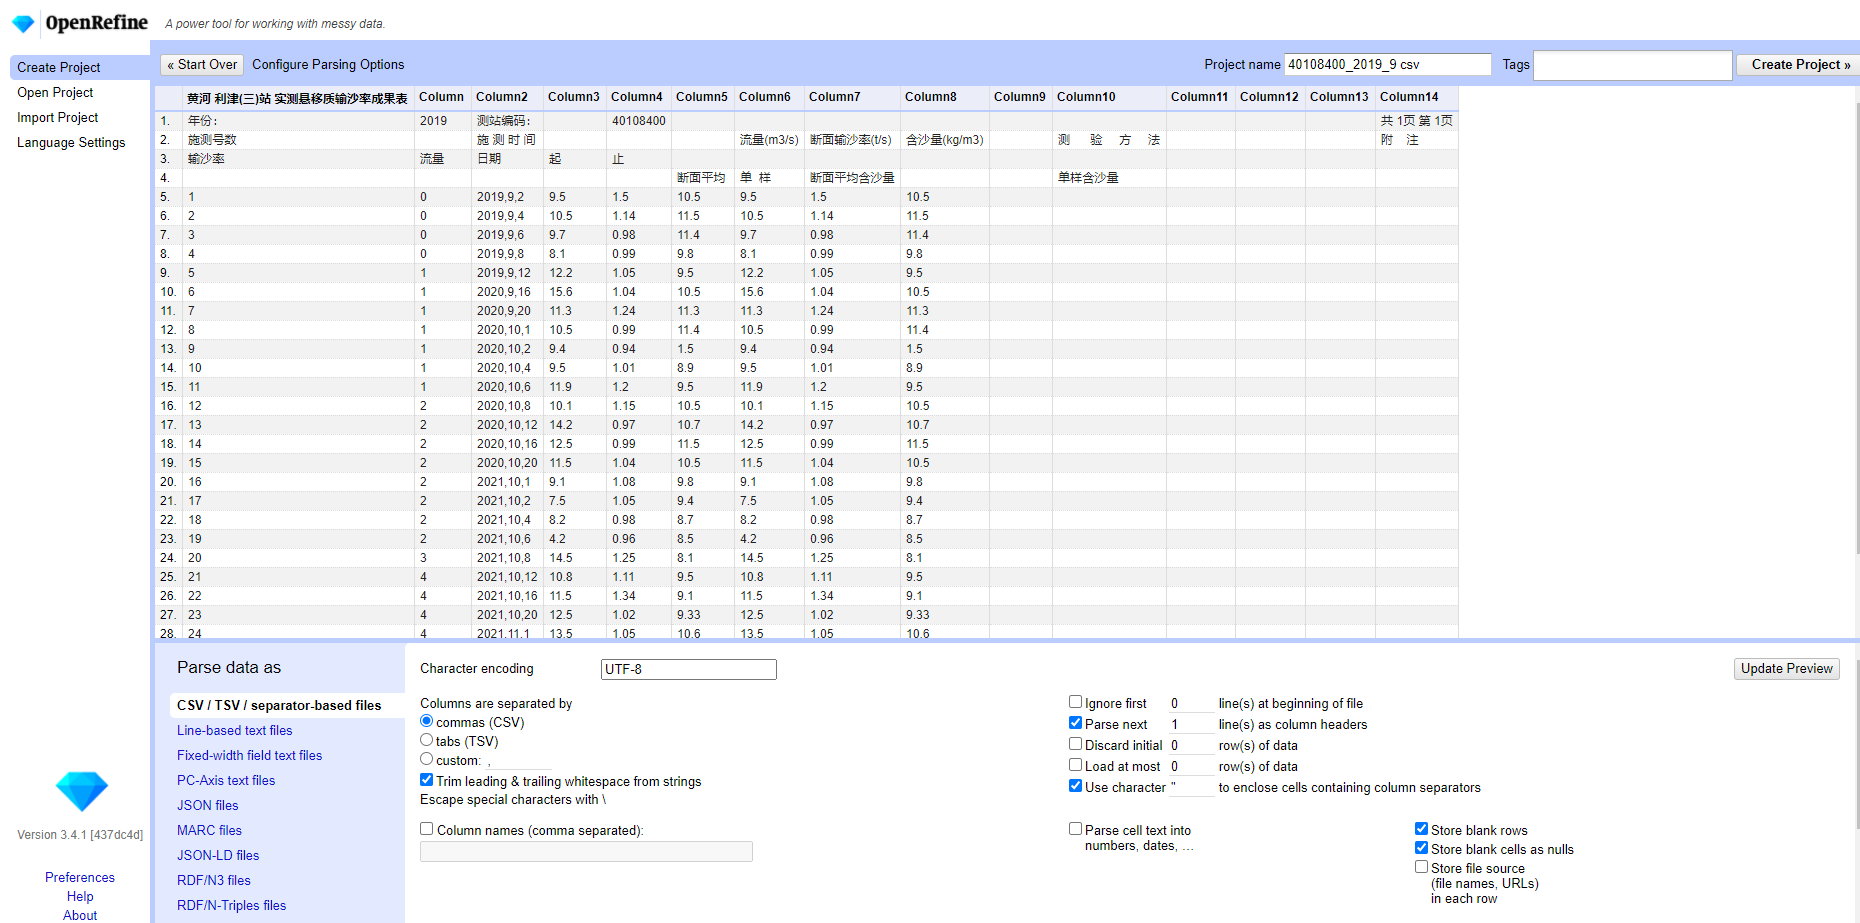The width and height of the screenshot is (1860, 923).
Task: Toggle Trim leading & trailing whitespace checkbox
Action: coord(427,780)
